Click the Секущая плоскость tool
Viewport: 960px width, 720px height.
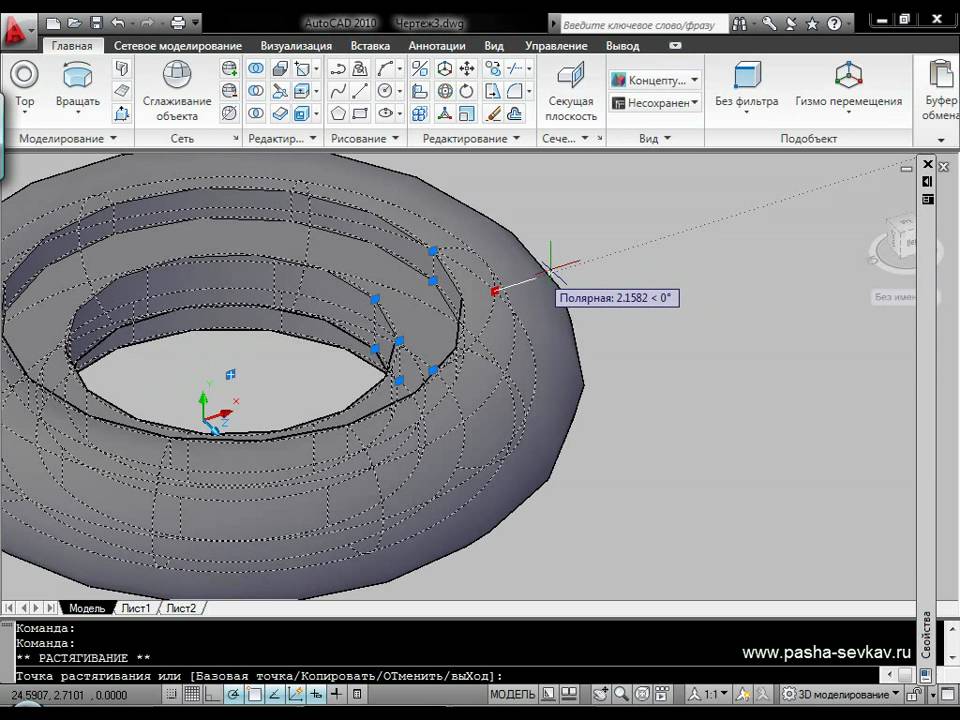click(571, 91)
